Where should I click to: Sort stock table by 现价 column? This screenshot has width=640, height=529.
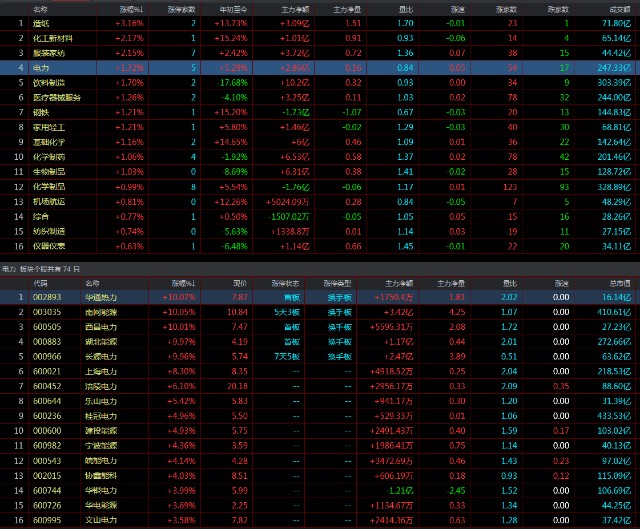pos(239,255)
